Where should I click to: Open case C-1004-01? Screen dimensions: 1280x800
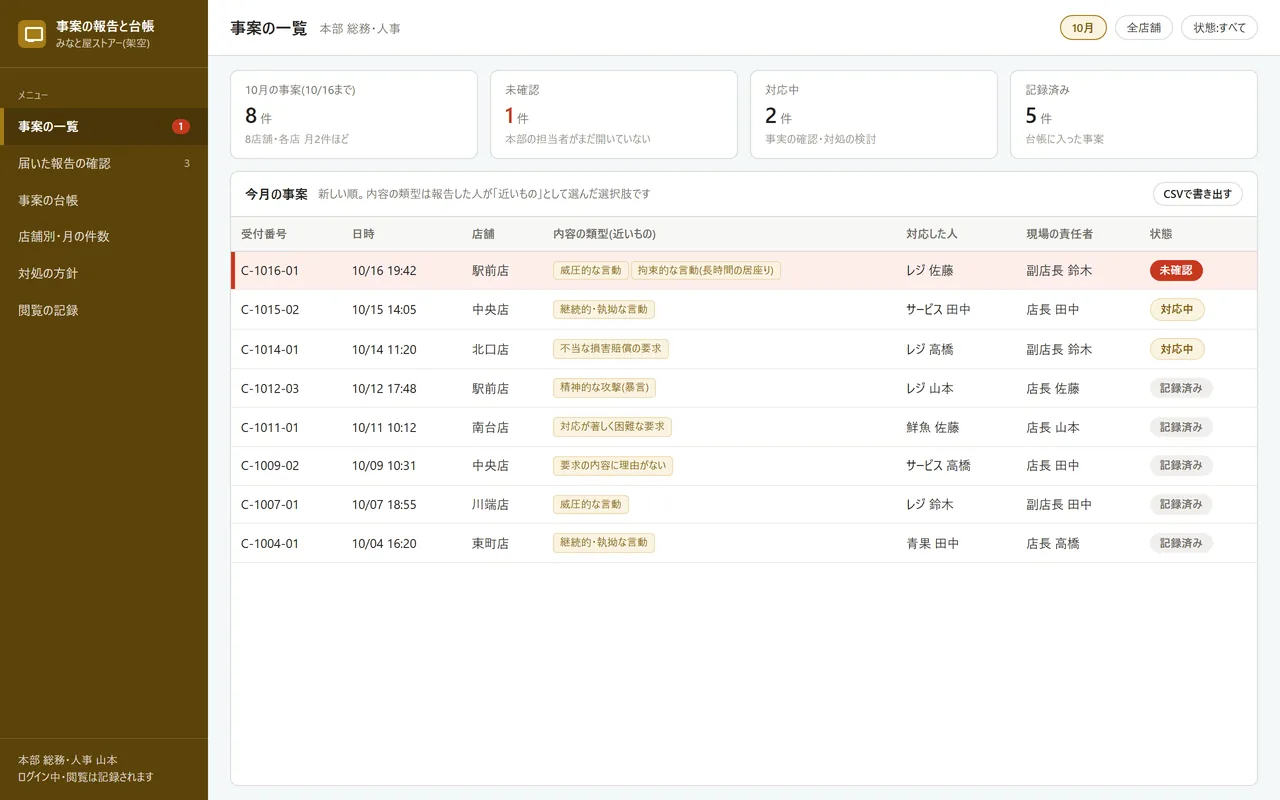pyautogui.click(x=744, y=543)
